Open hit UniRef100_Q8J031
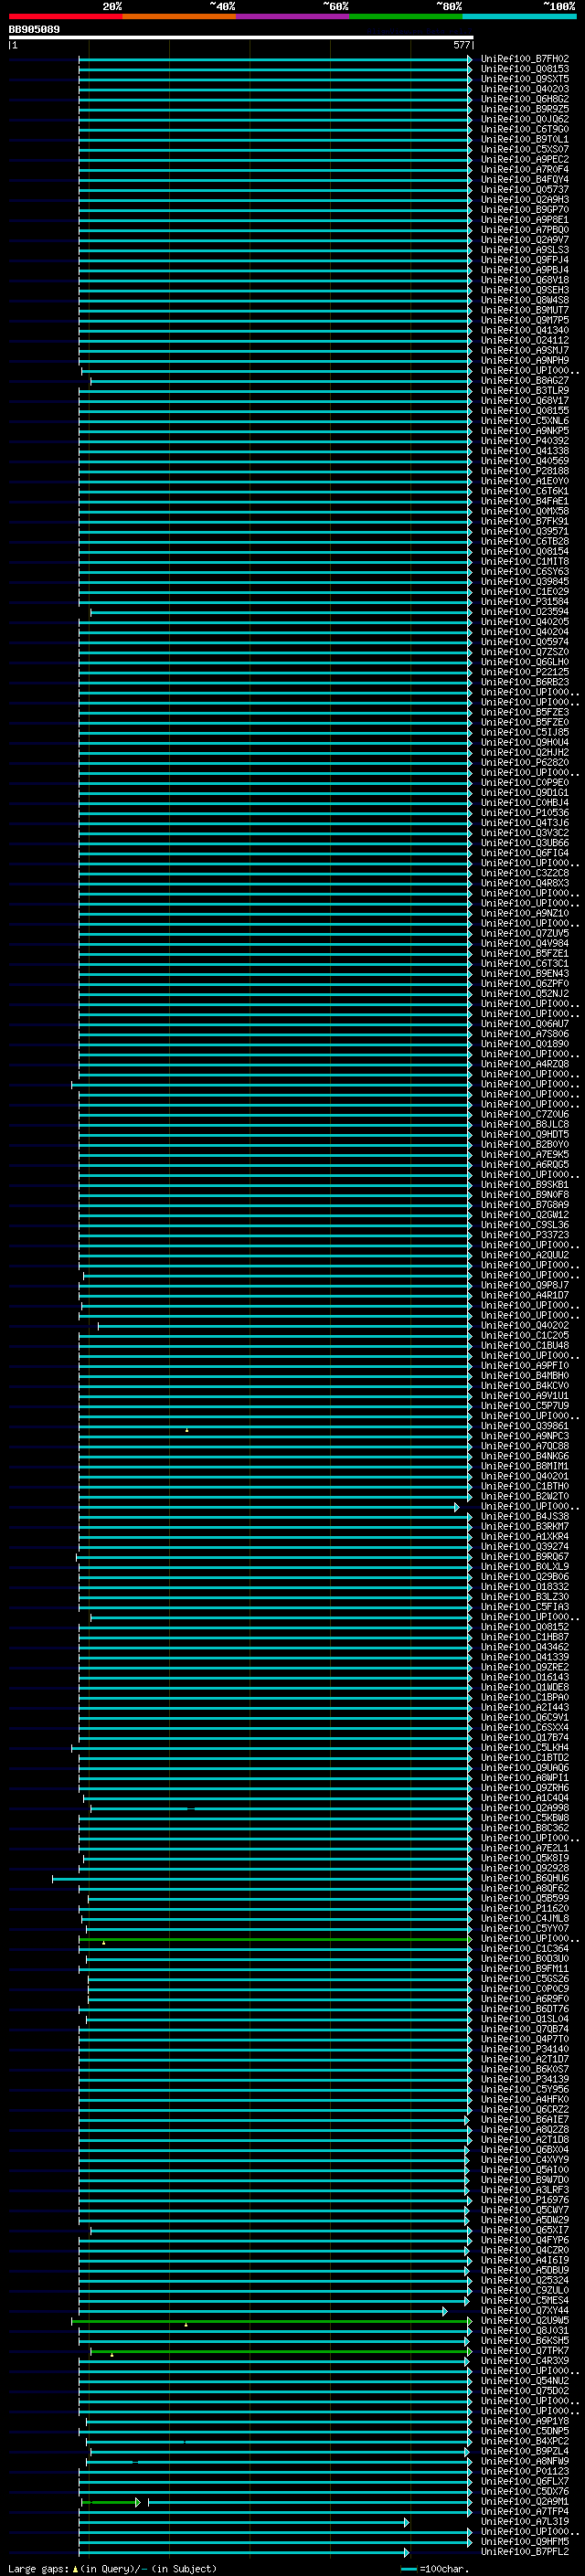The image size is (585, 2576). pos(524,2330)
